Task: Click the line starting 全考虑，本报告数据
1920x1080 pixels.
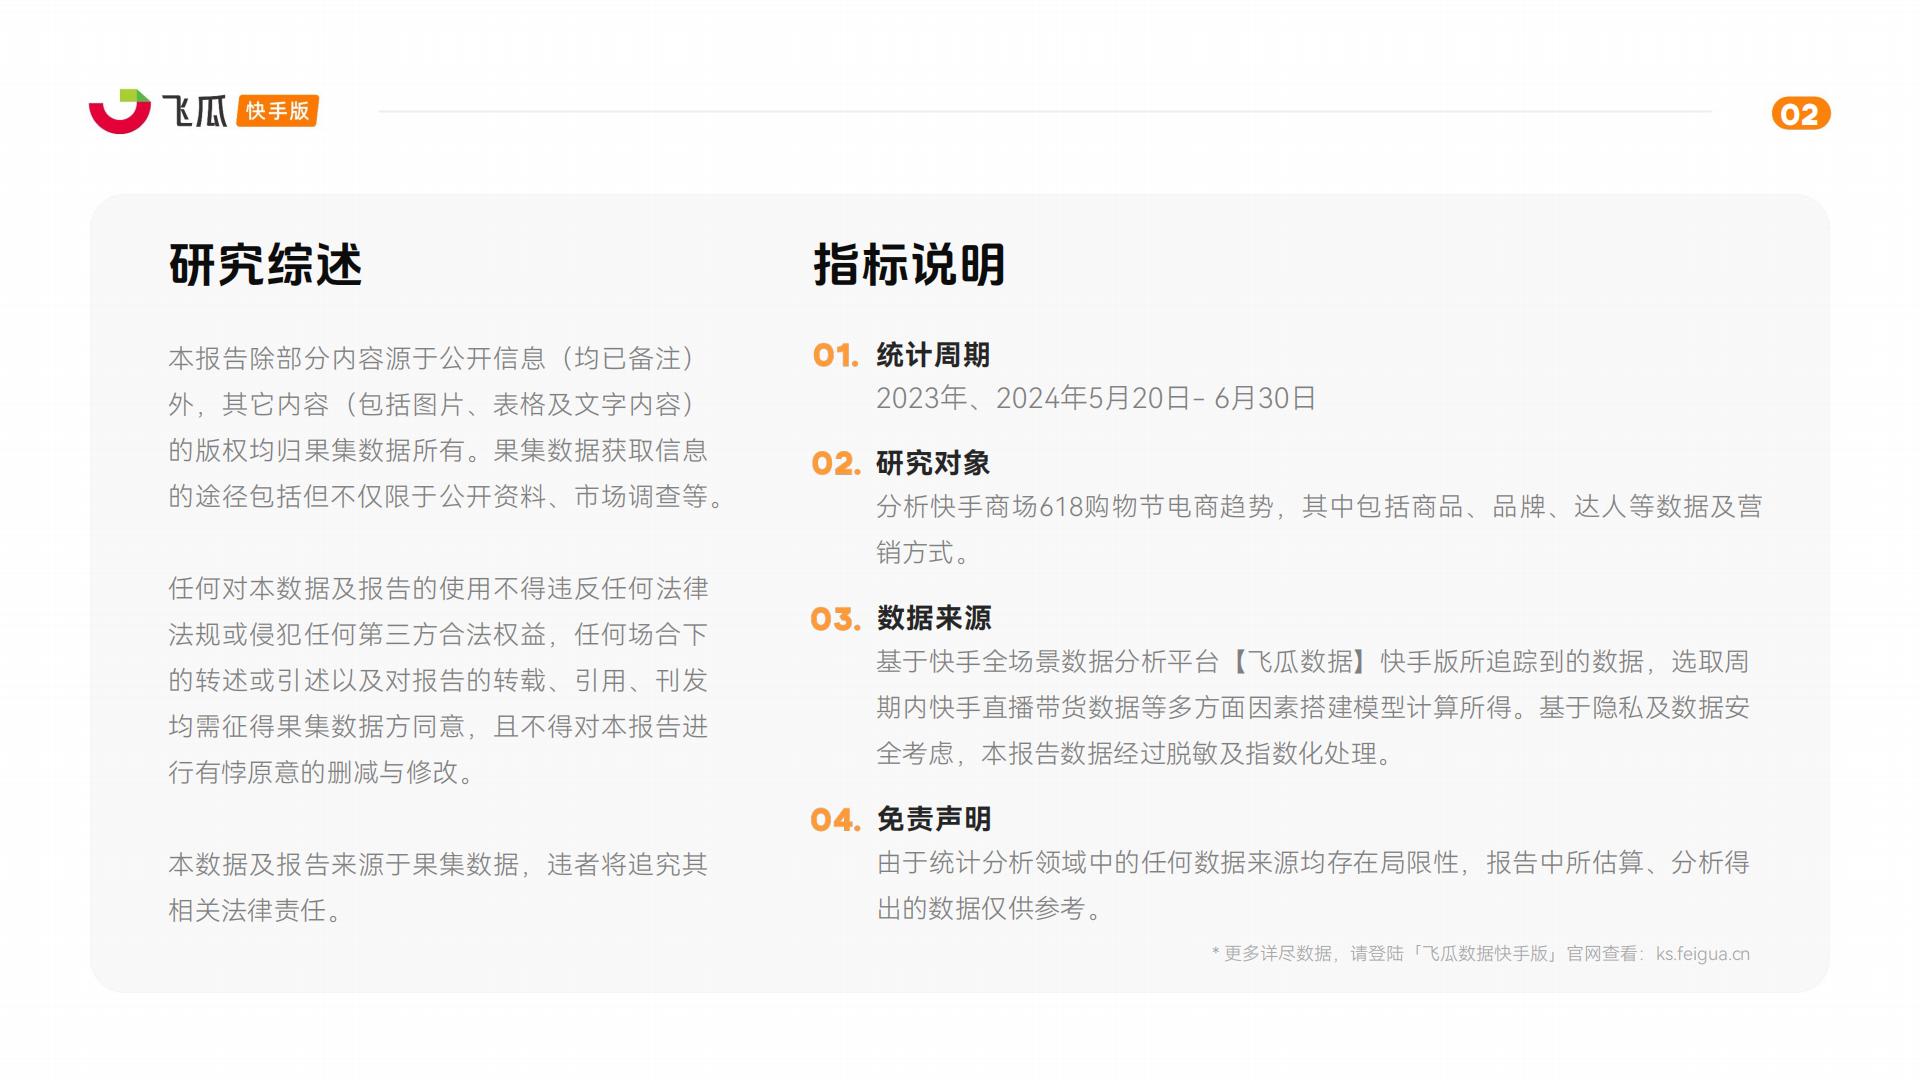Action: 1135,754
